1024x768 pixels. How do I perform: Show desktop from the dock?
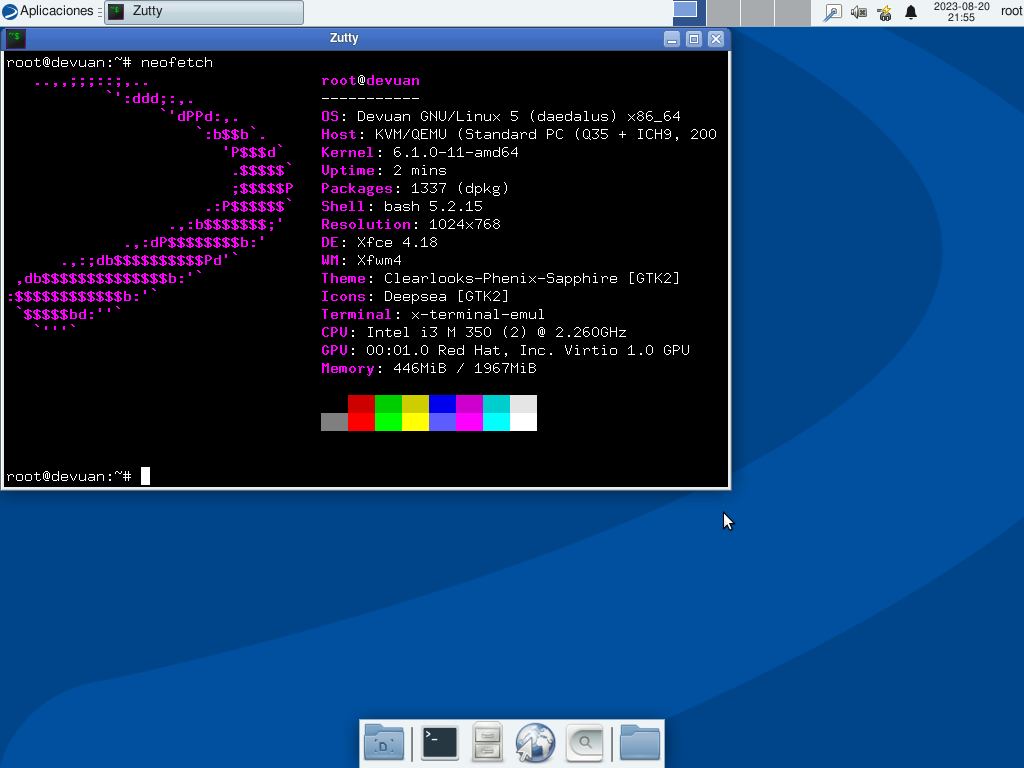(384, 743)
